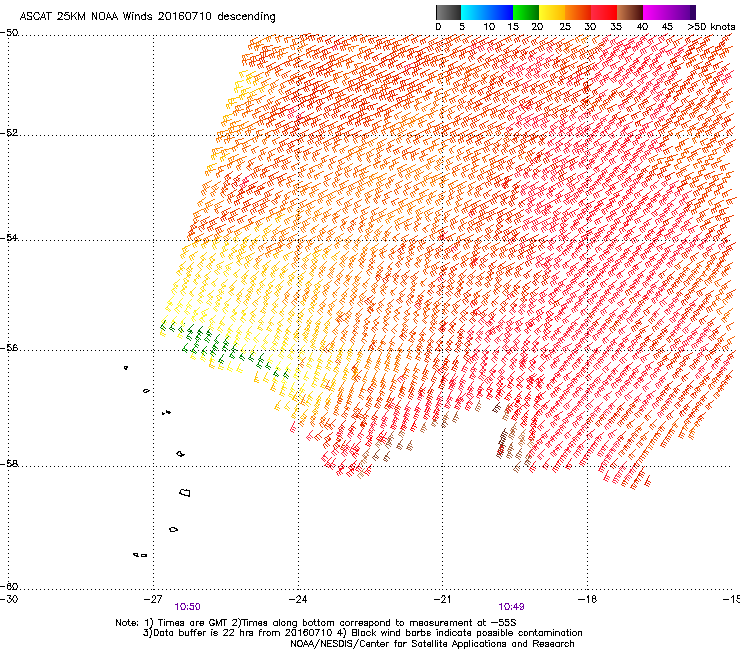Click the '>50 knots' legend label
Viewport: 740px width, 650px height.
[x=711, y=27]
